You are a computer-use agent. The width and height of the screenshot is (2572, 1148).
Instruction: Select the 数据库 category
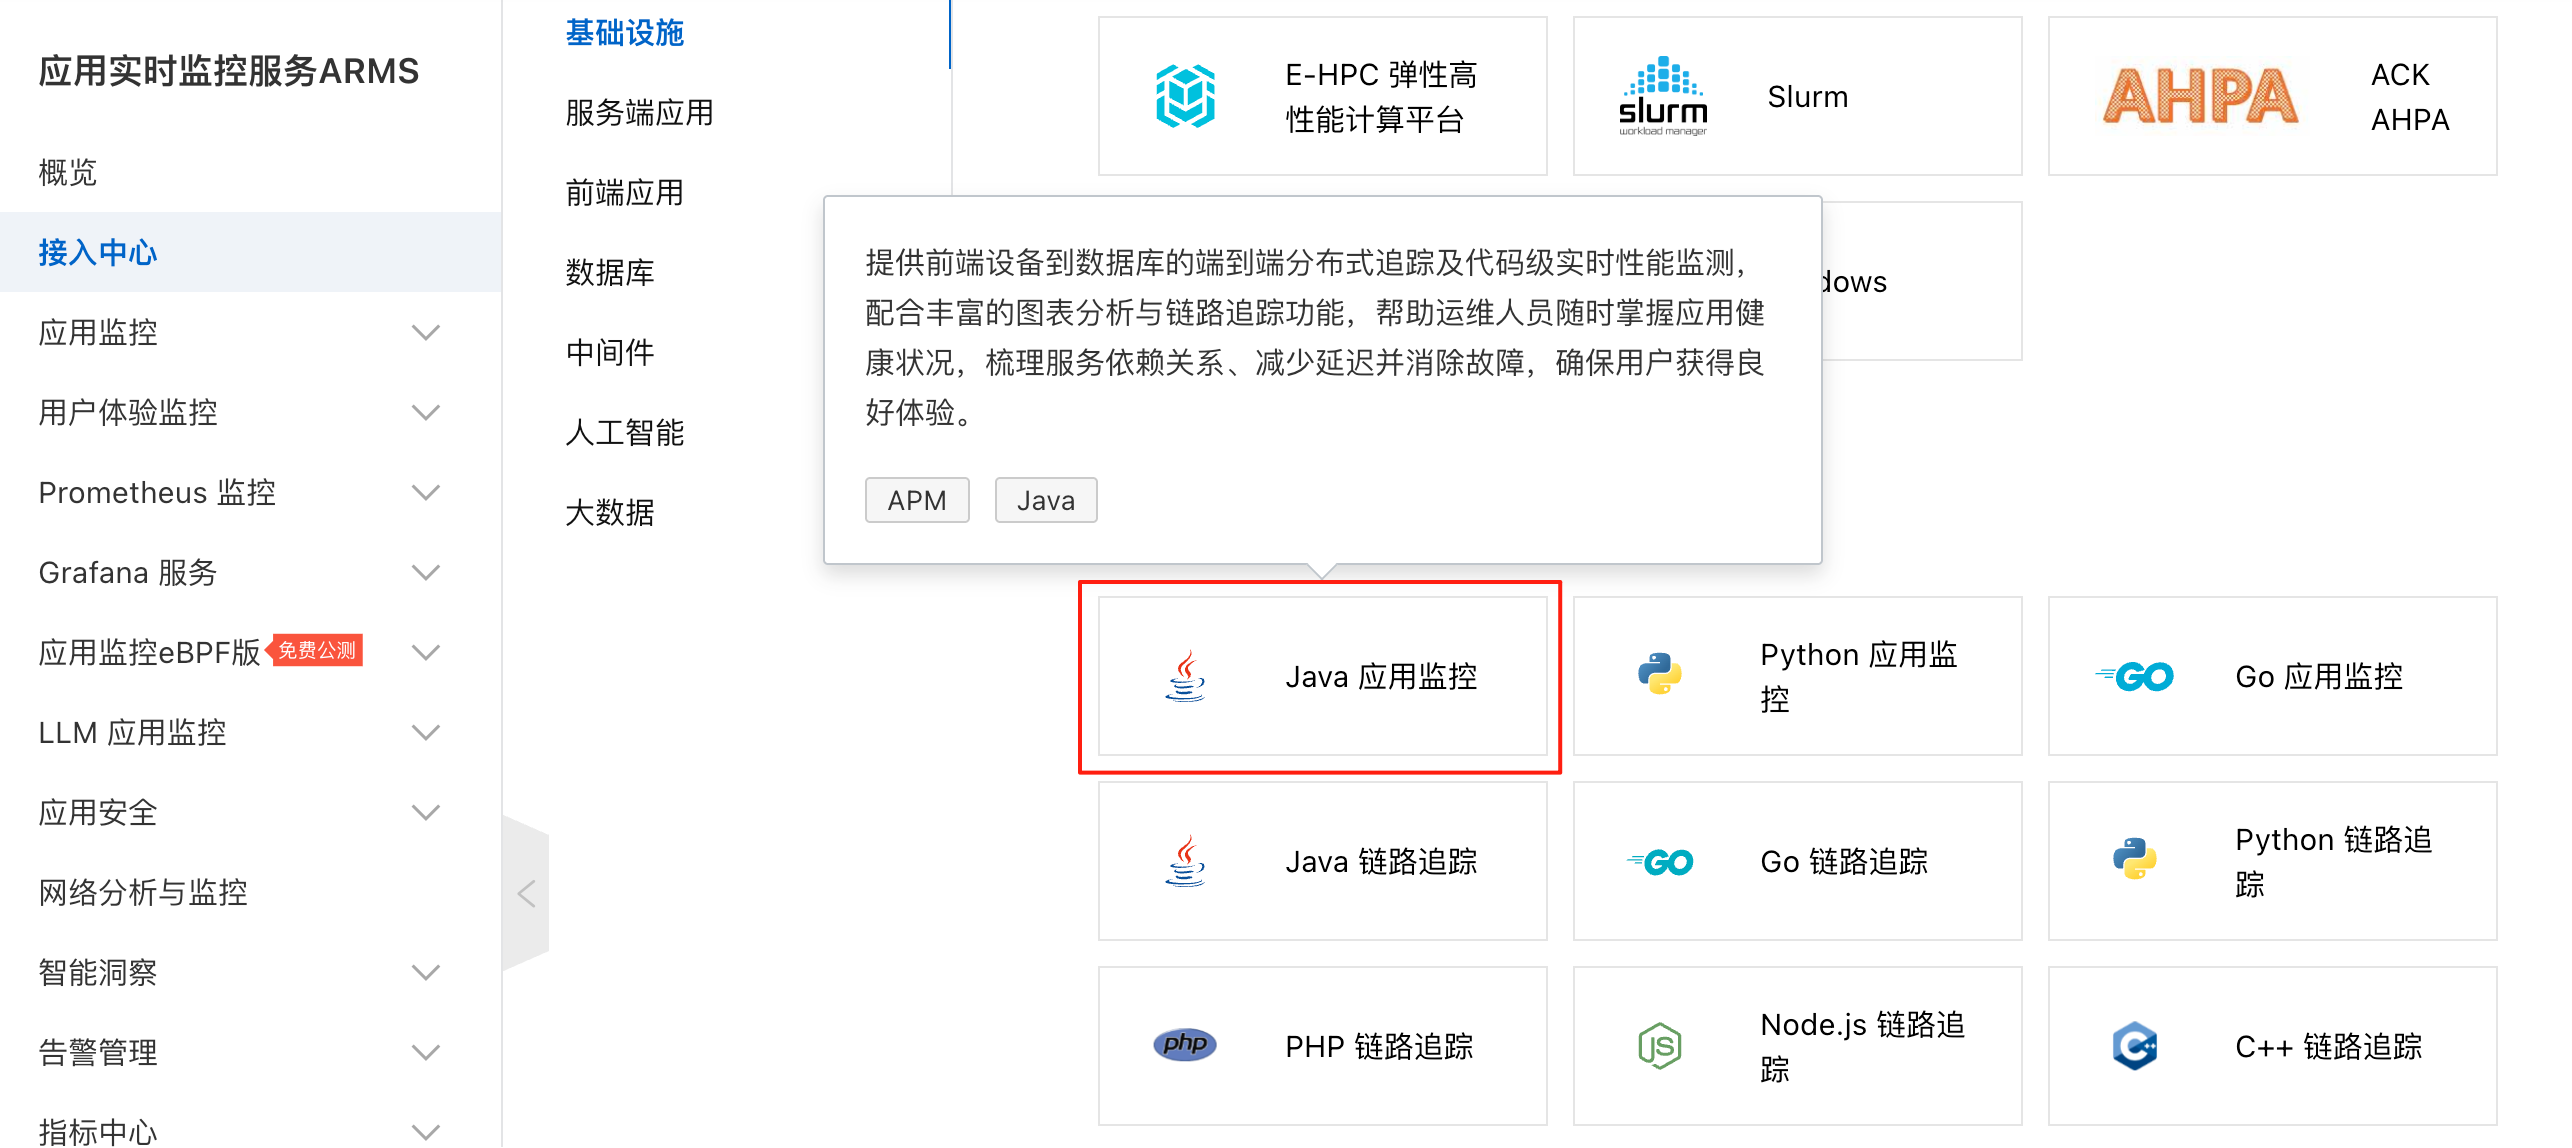[609, 272]
